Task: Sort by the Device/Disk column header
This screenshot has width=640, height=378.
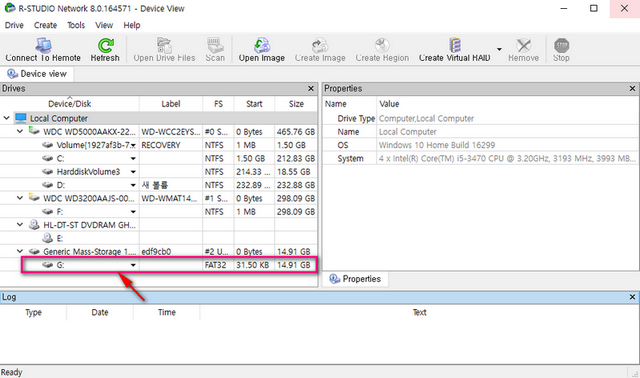Action: tap(69, 104)
